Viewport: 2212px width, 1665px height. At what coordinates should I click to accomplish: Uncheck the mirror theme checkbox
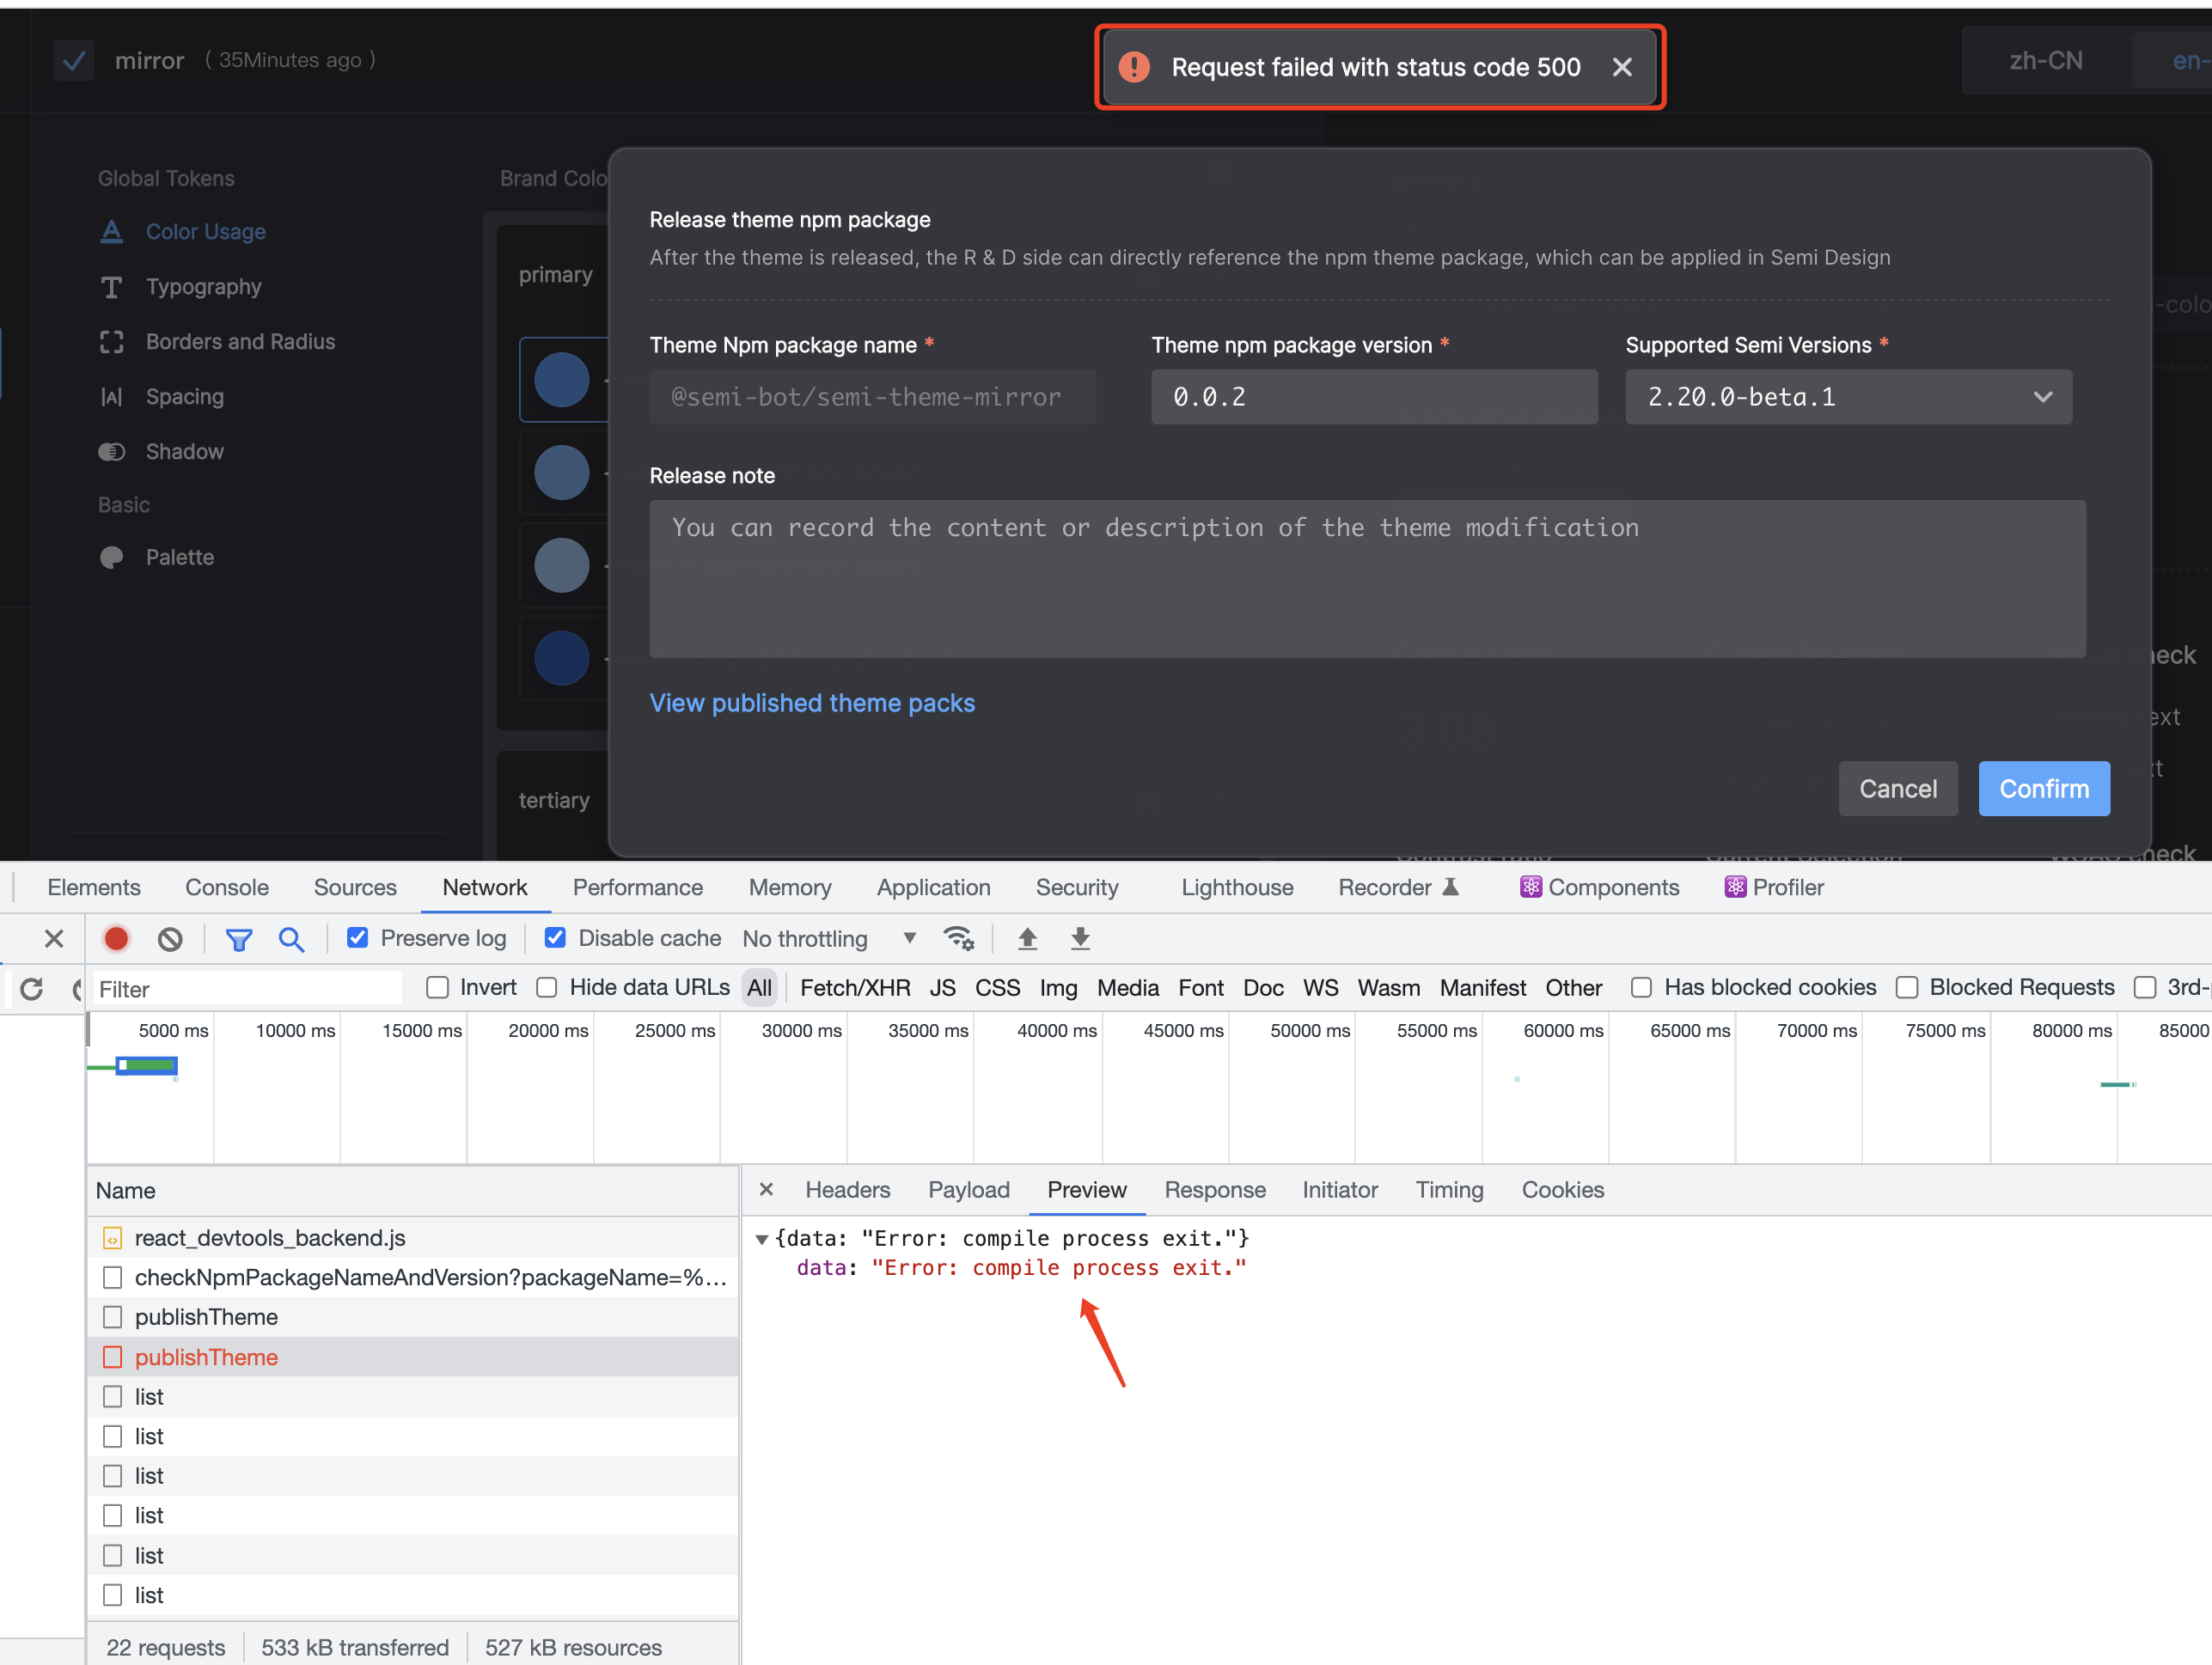point(73,60)
